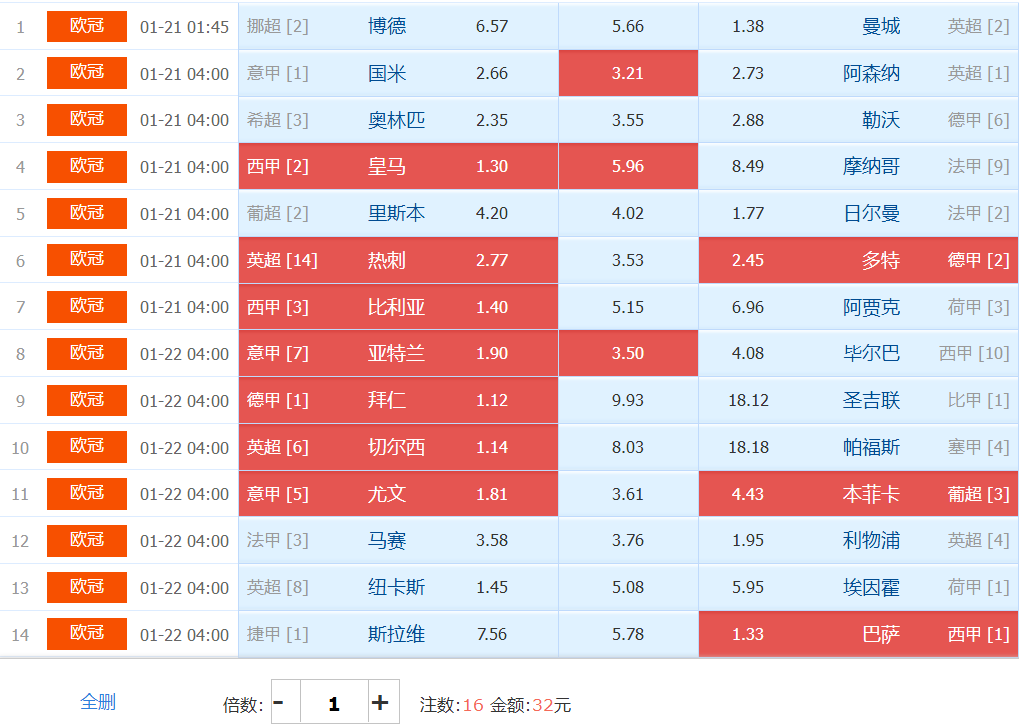
Task: Deselect 巴萨 away win odds 1.33
Action: (857, 634)
